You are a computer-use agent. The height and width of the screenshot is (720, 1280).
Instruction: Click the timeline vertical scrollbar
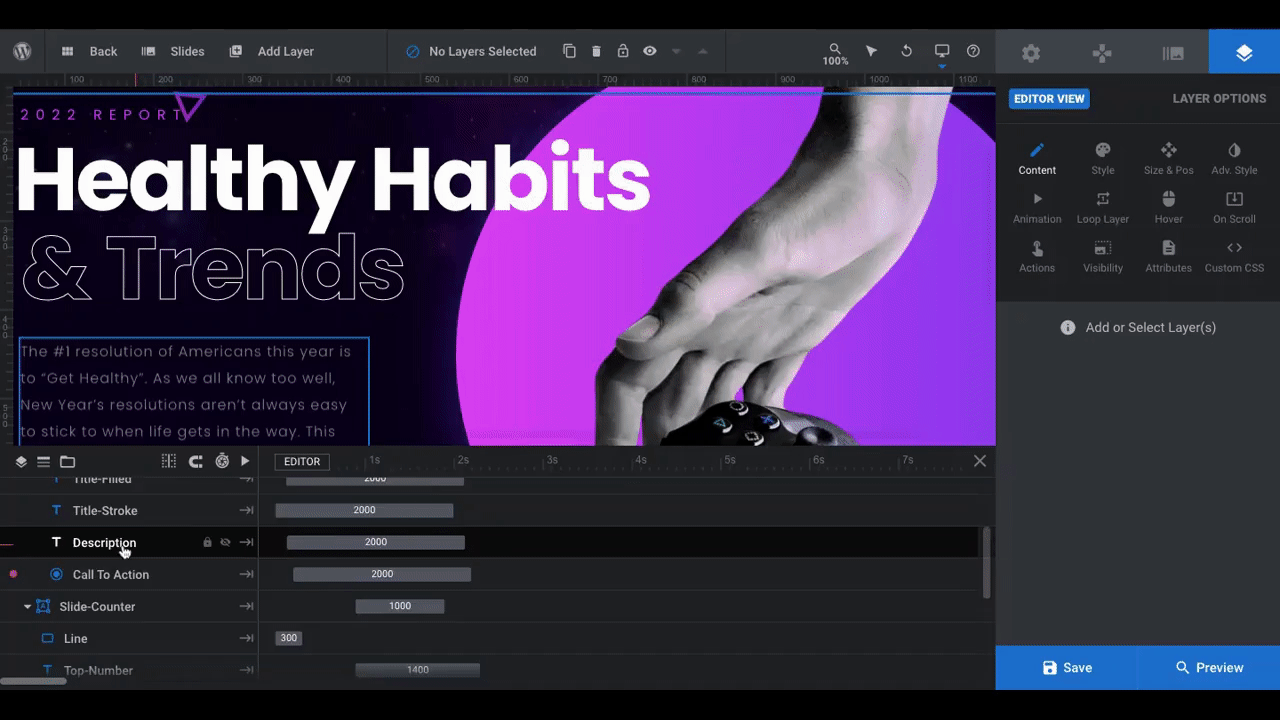pos(987,563)
